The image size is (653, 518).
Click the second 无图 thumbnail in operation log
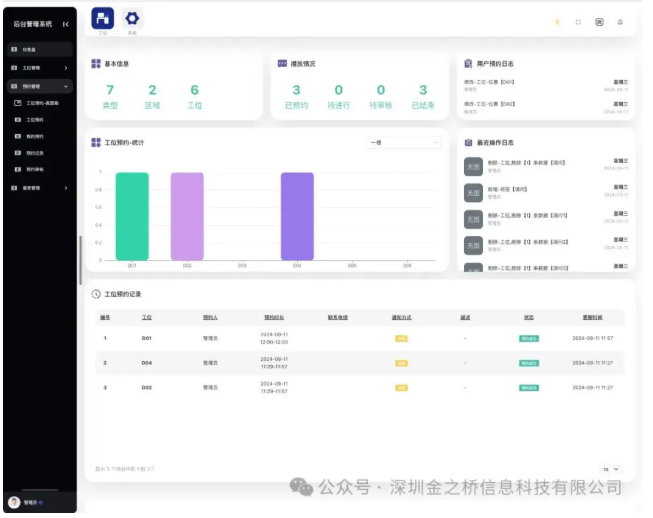[x=473, y=193]
